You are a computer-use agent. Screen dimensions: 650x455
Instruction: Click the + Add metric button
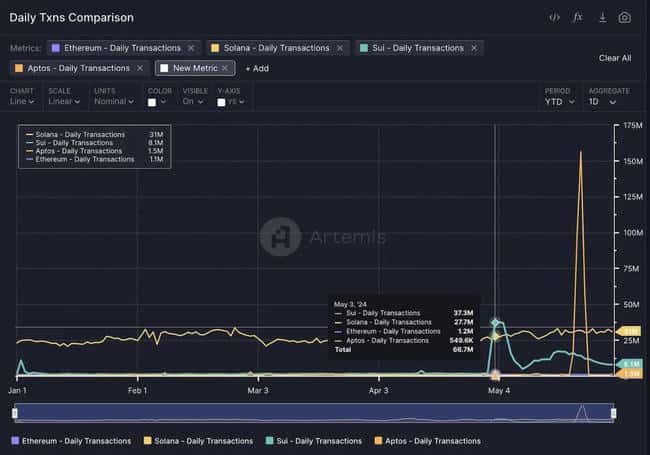coord(257,68)
